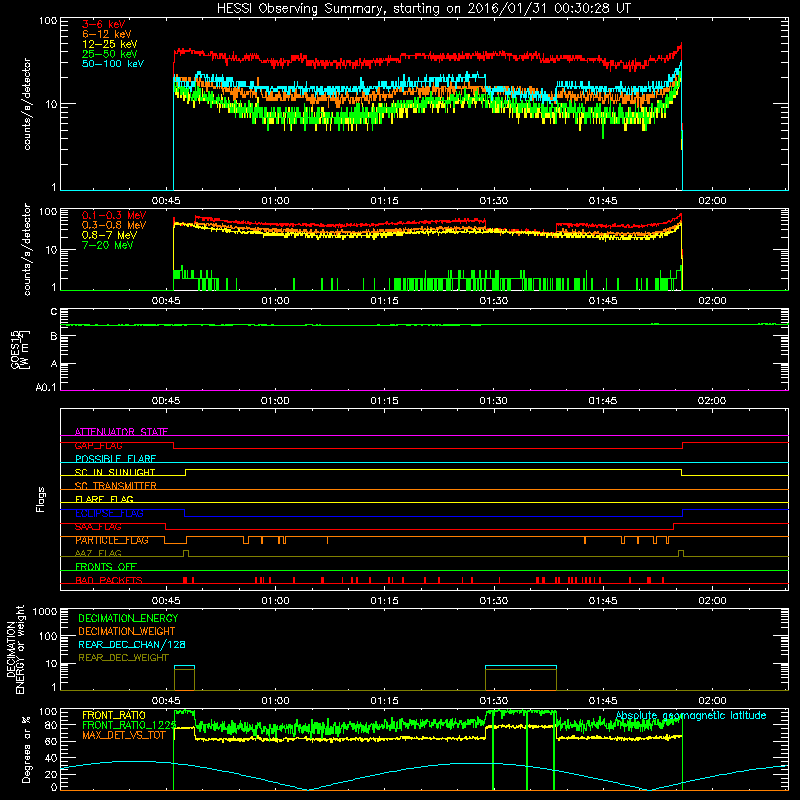Click the MAX_DET_VS_TOT legend label

click(124, 735)
